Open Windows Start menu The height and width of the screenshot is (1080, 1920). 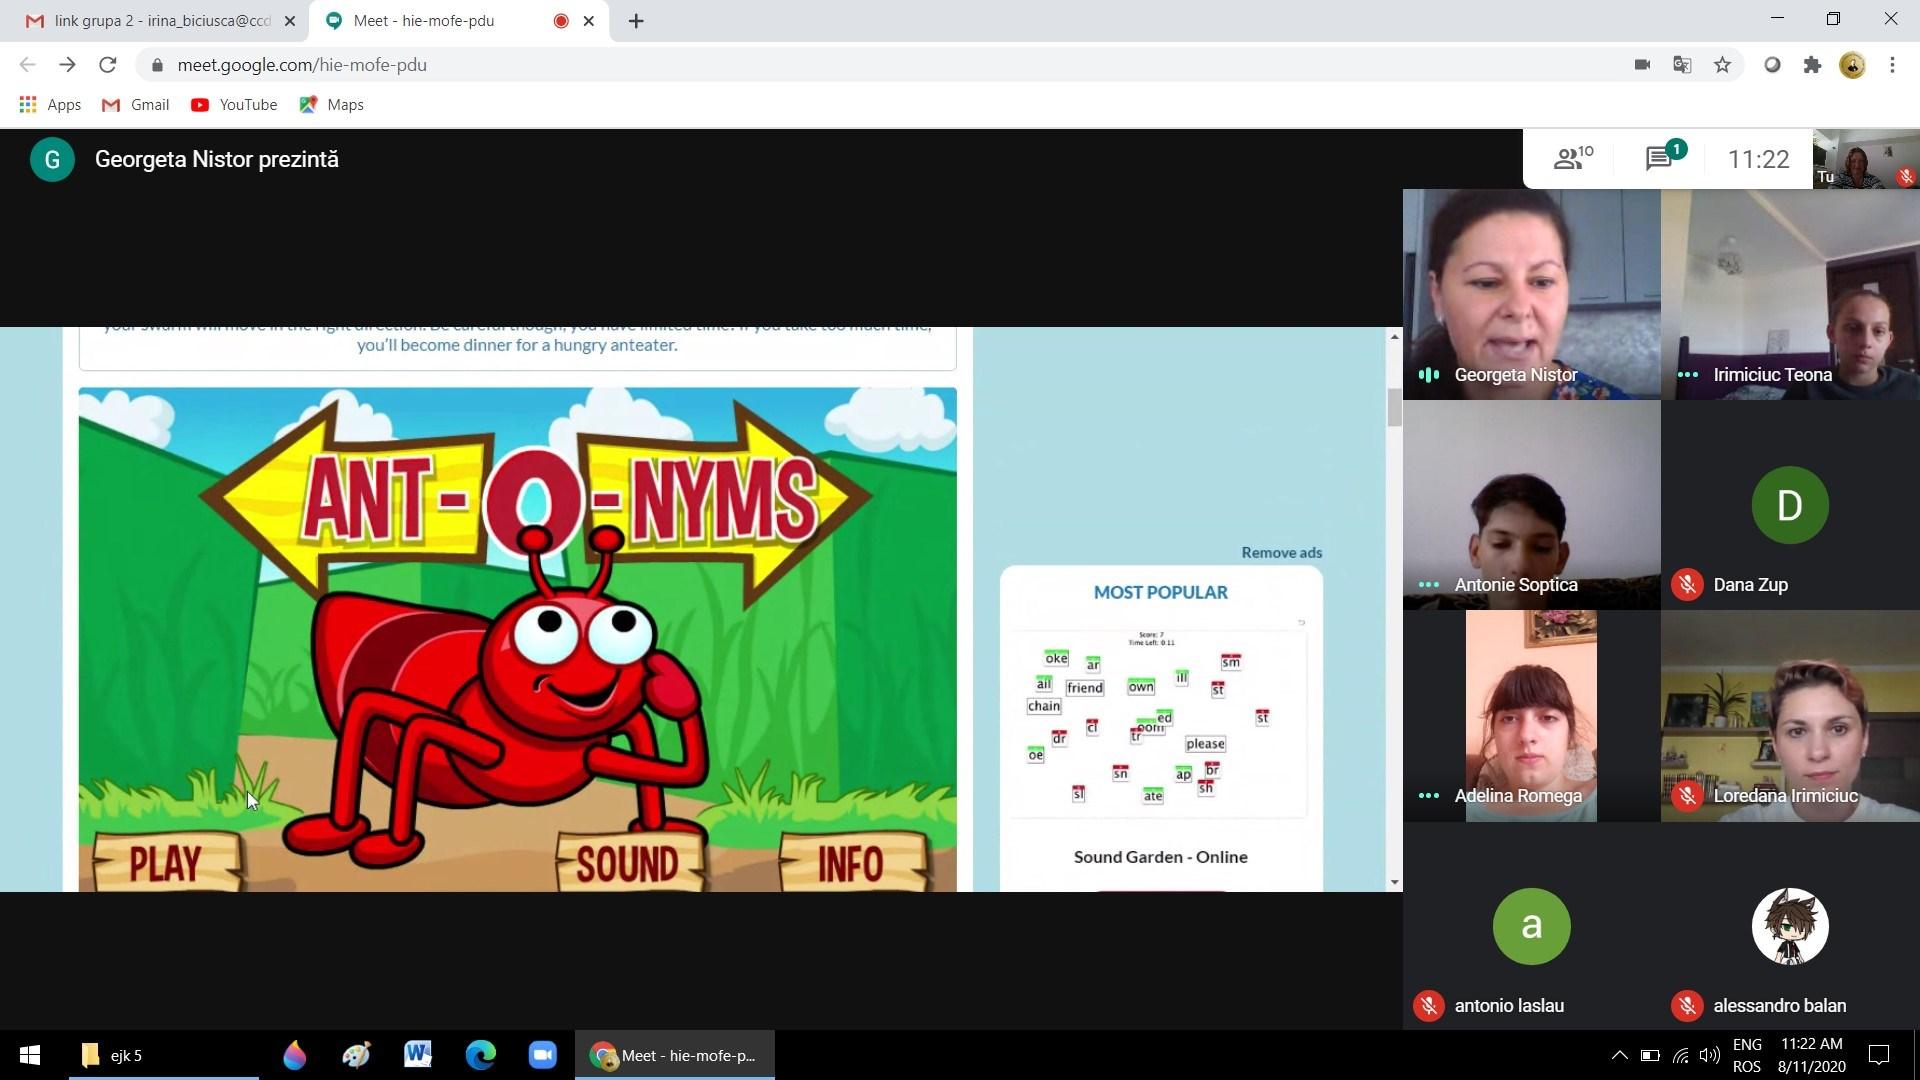click(30, 1055)
